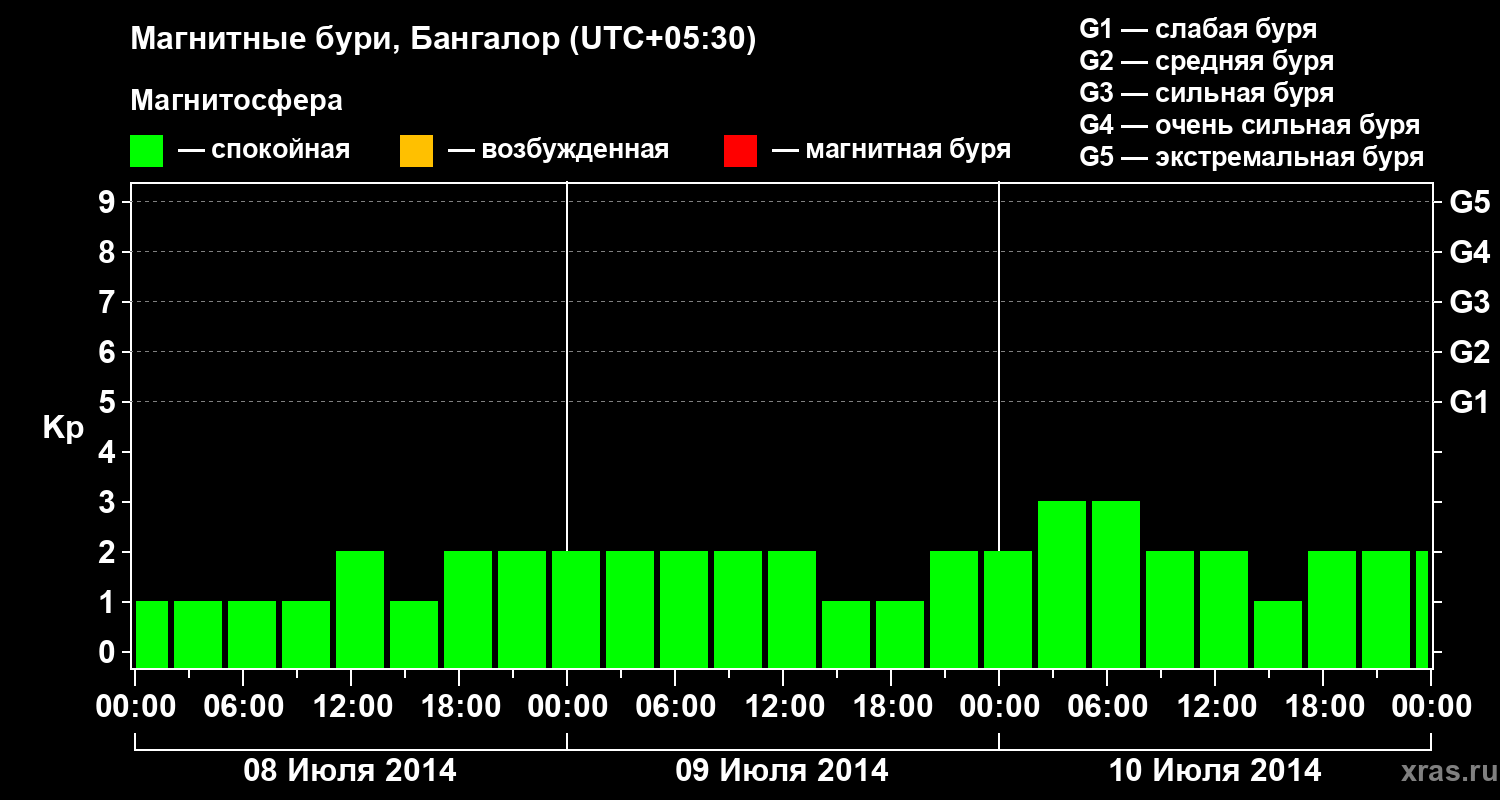Click the G4 label on the right axis

pos(1469,252)
